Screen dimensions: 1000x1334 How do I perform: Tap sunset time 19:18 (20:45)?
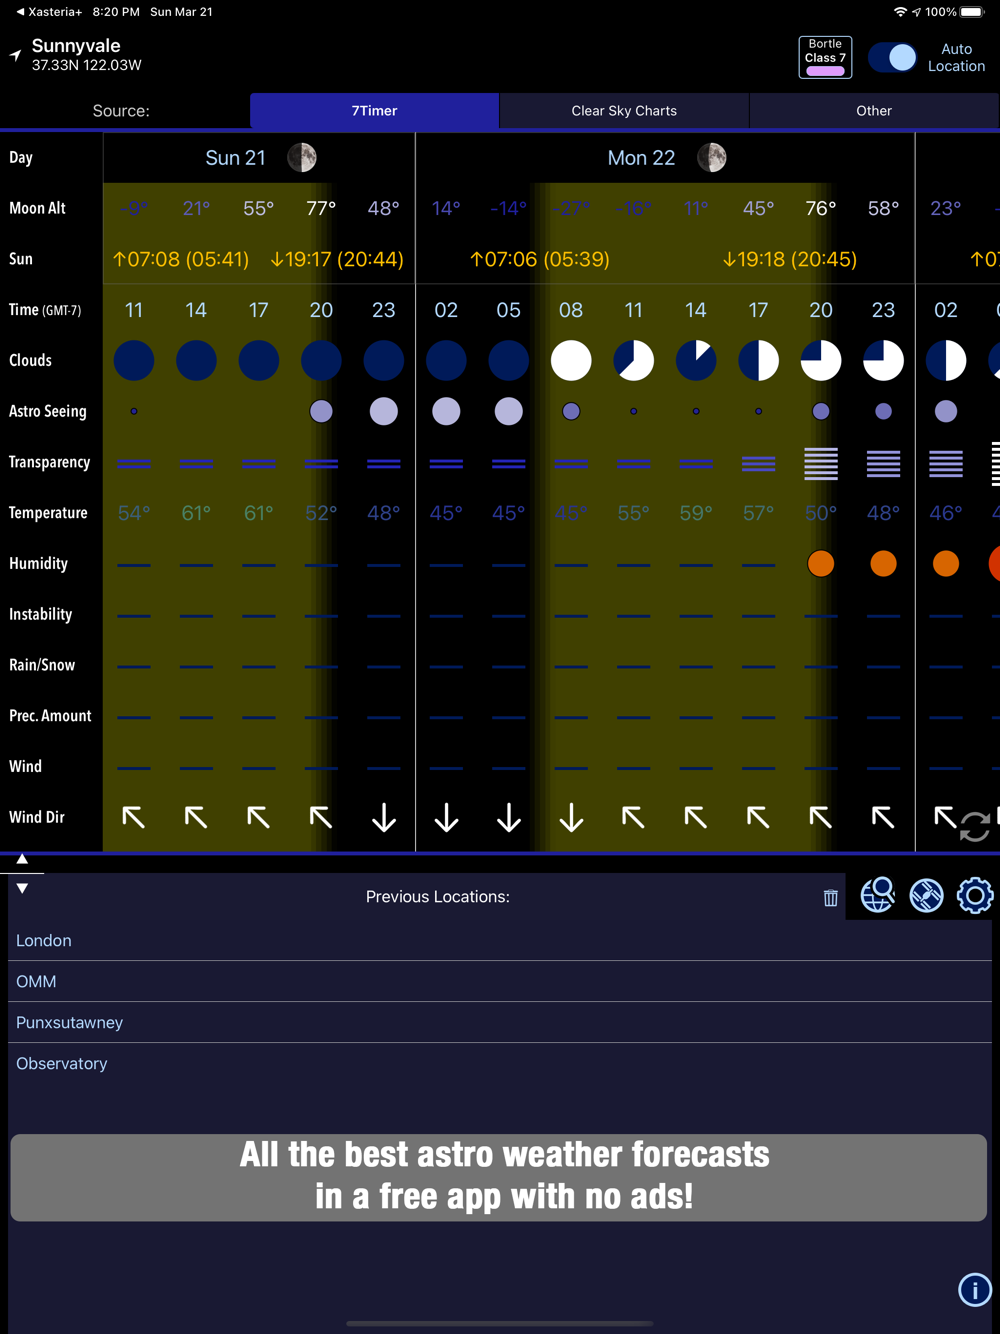[x=790, y=259]
